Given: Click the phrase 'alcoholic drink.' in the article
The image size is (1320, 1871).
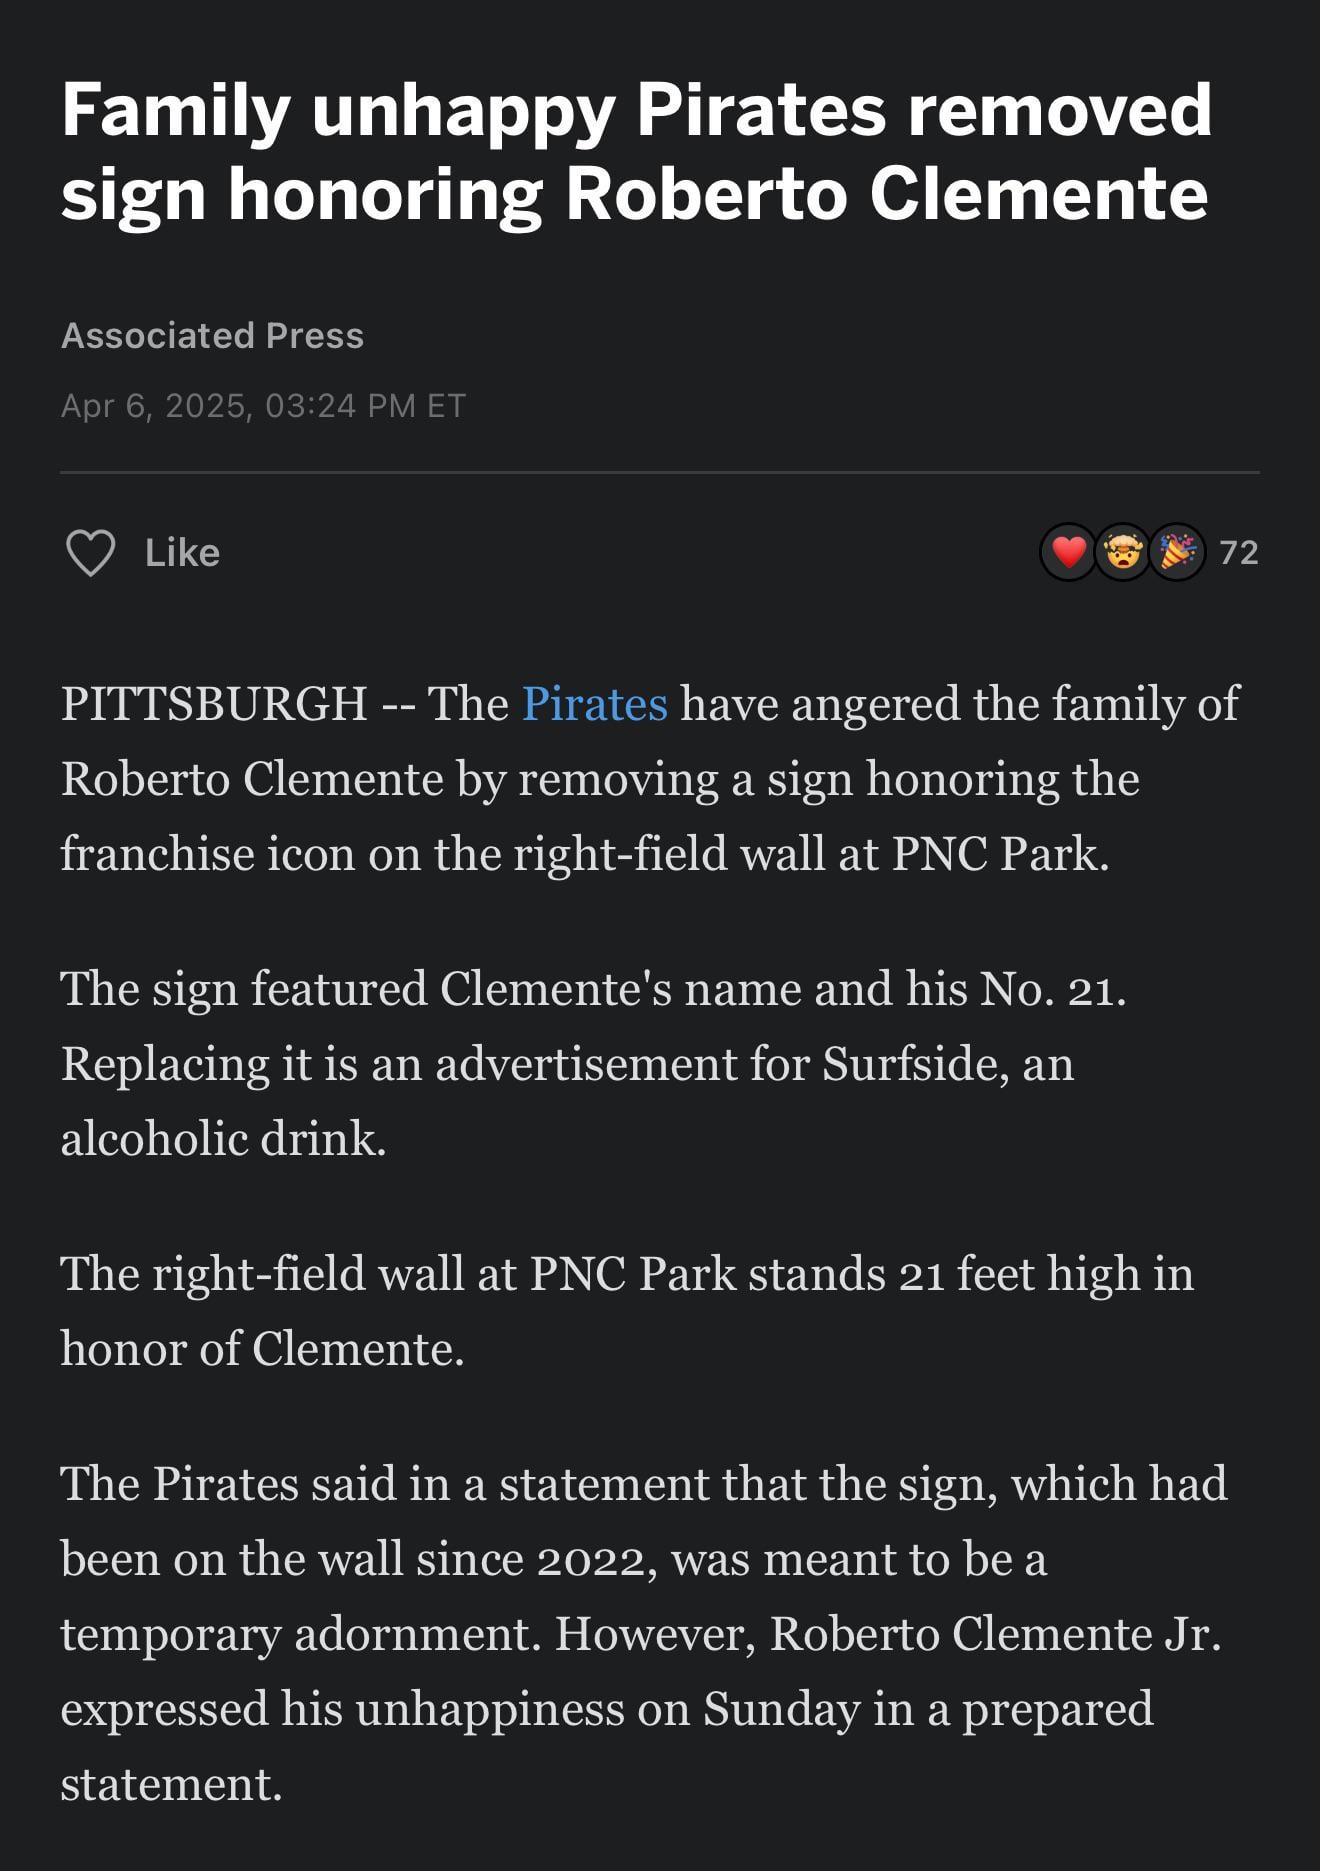Looking at the screenshot, I should click(x=223, y=1139).
